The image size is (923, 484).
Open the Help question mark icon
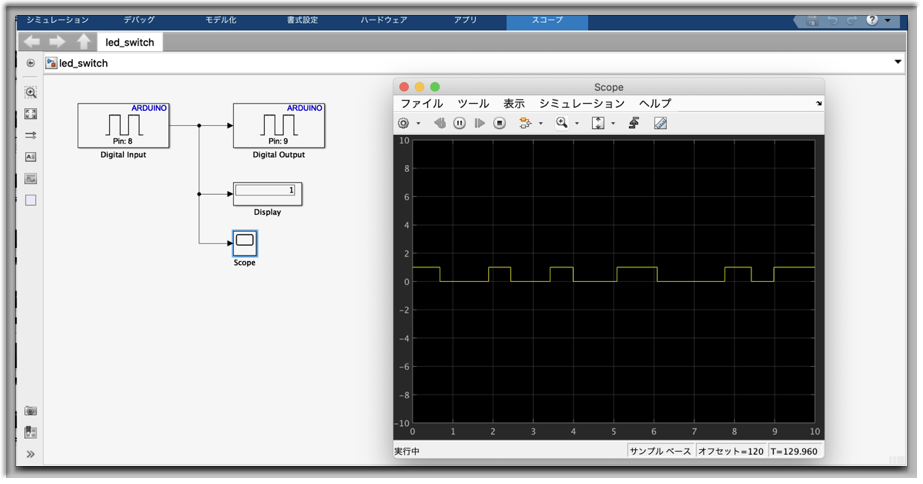872,20
